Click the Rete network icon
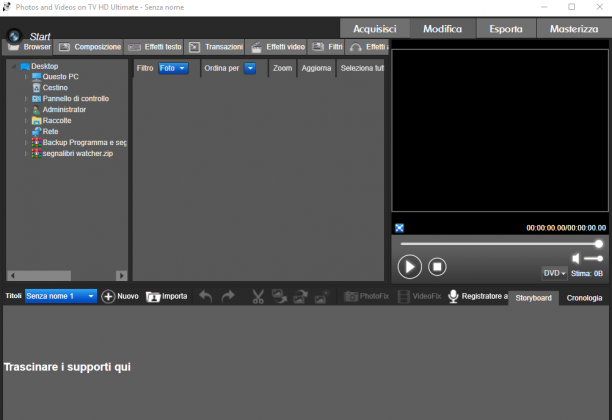Image resolution: width=612 pixels, height=420 pixels. (37, 132)
